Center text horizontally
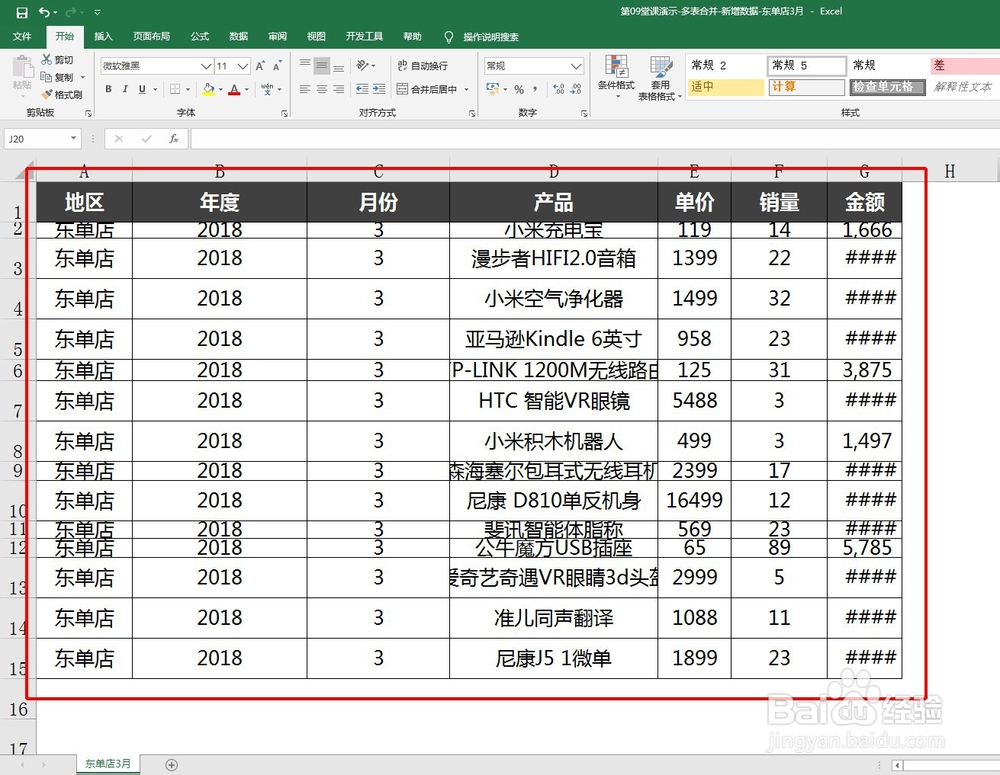The height and width of the screenshot is (775, 1000). pos(322,89)
